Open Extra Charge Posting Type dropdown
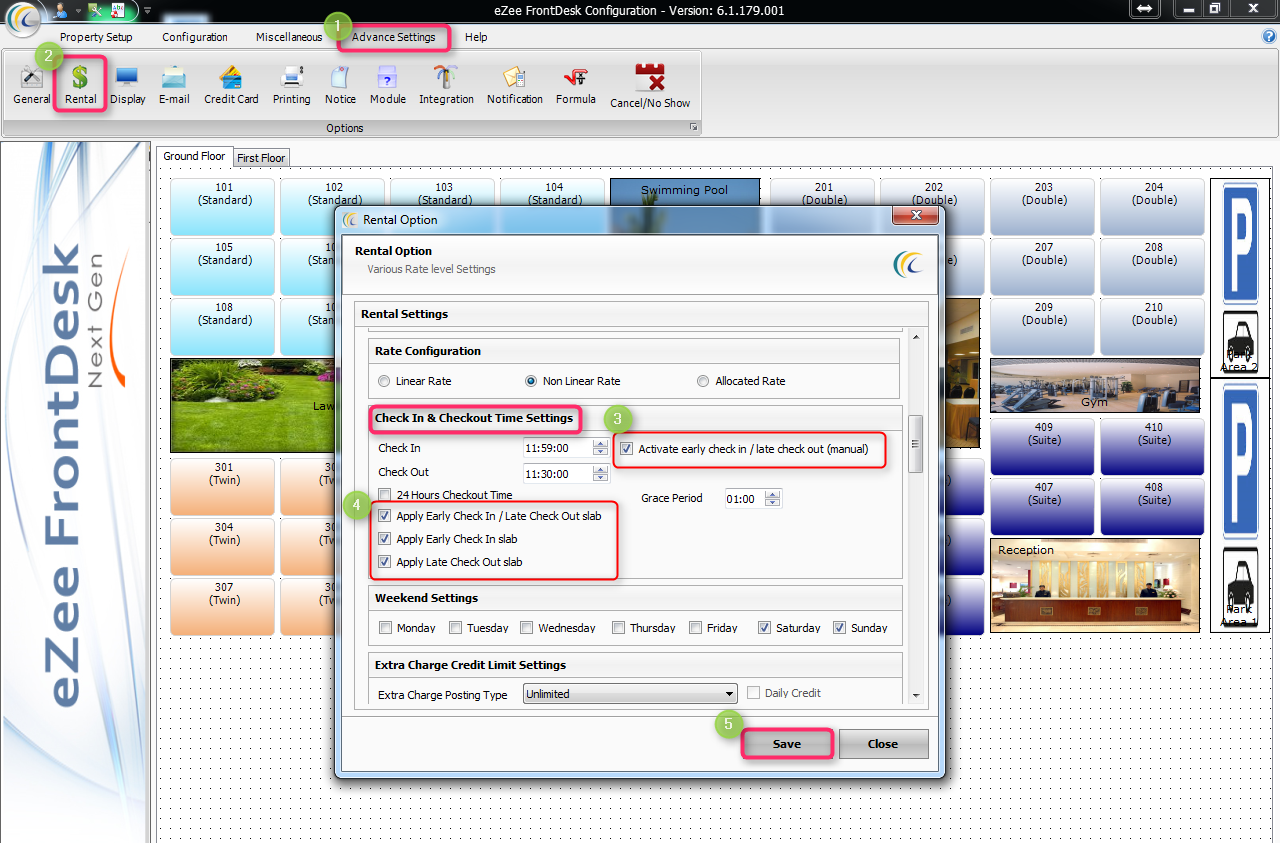The height and width of the screenshot is (843, 1280). (630, 694)
